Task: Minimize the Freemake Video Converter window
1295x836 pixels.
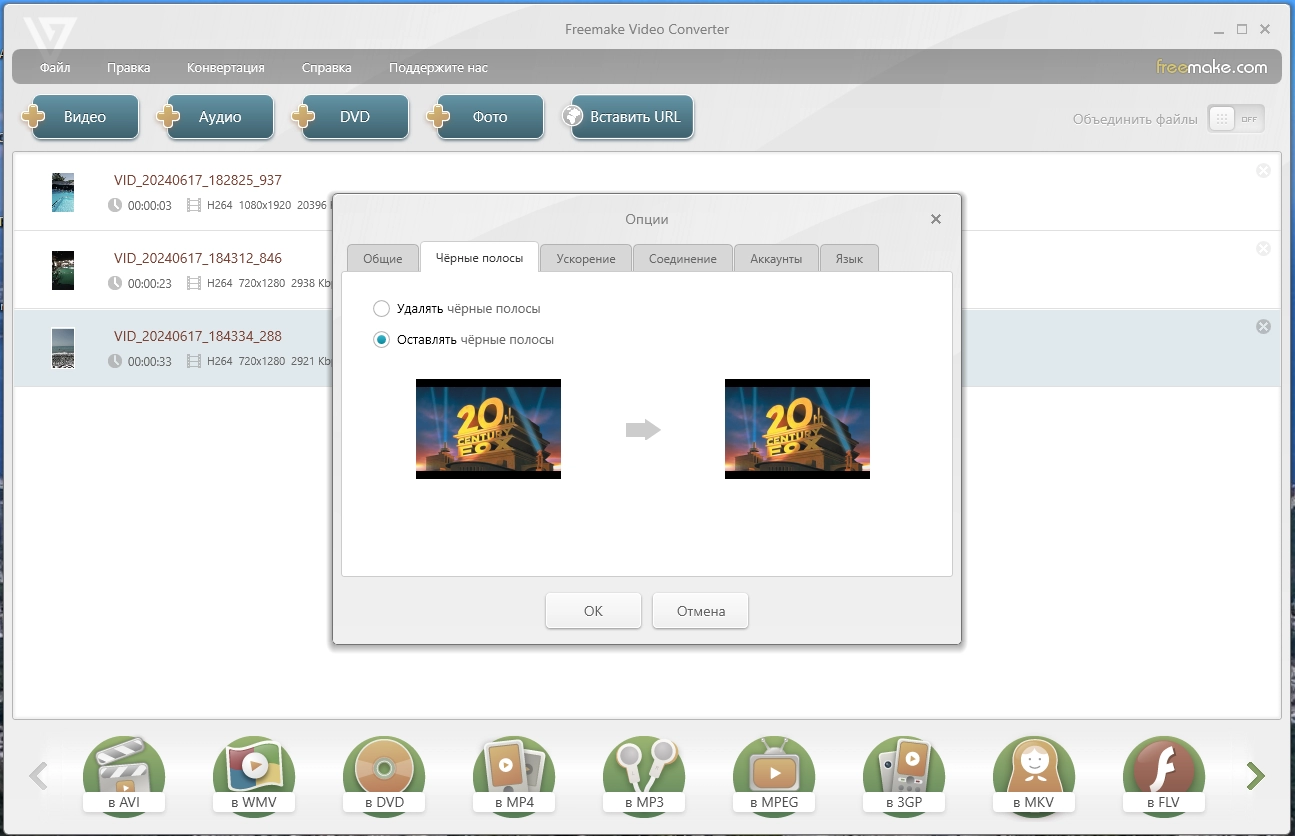Action: click(1219, 30)
